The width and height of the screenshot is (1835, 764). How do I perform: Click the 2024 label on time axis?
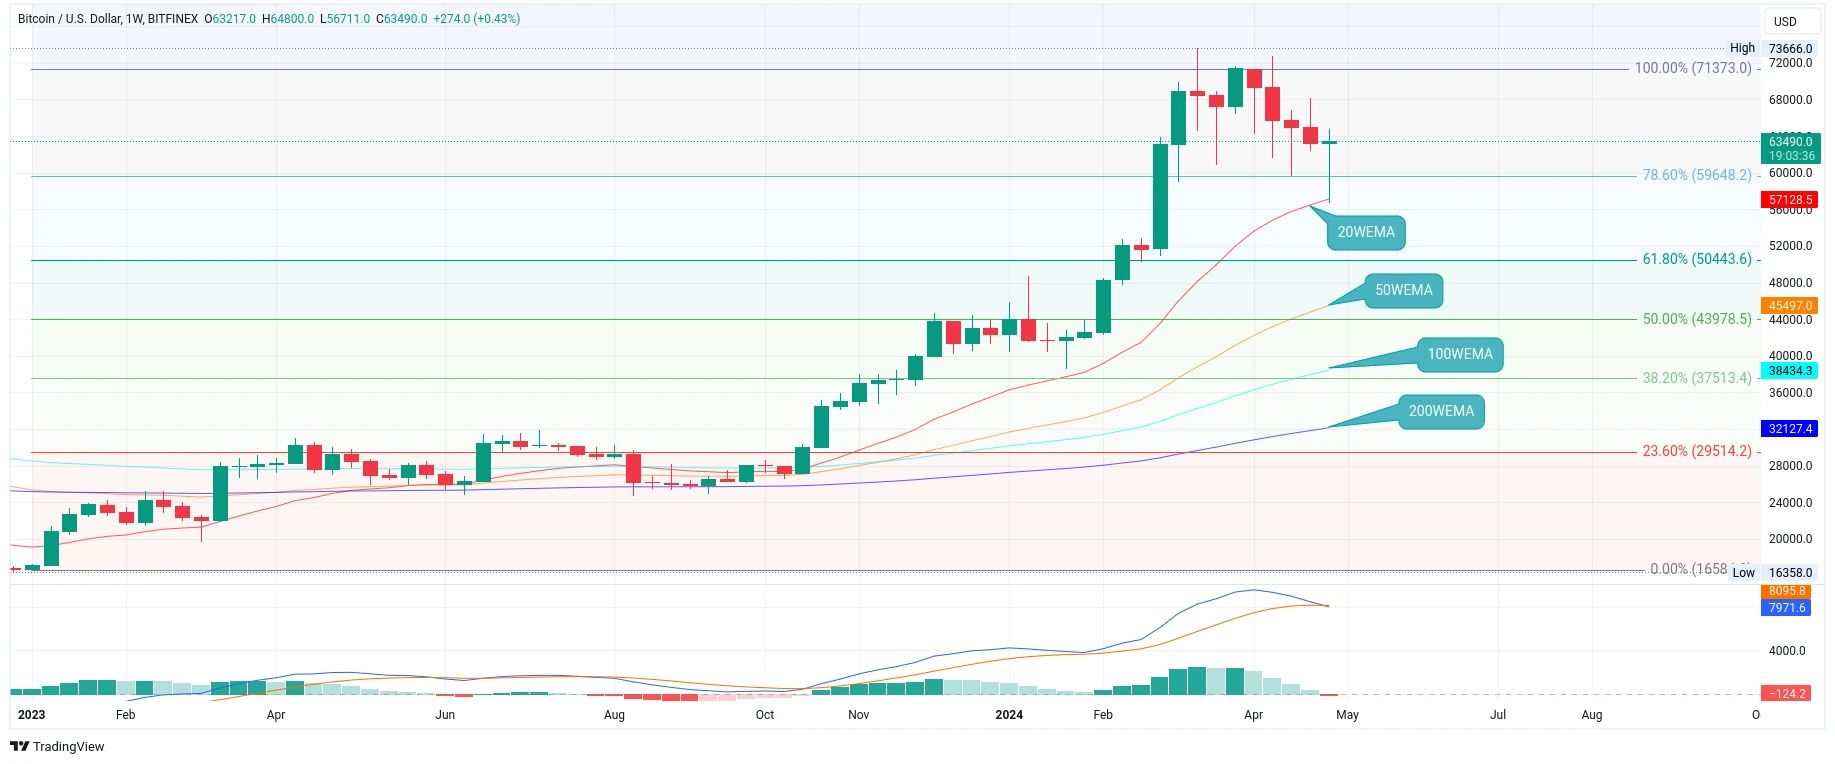click(1009, 715)
